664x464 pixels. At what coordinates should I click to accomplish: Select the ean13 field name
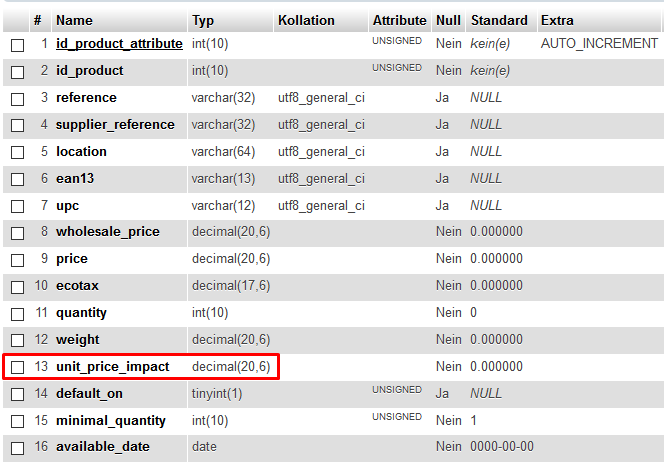[75, 179]
